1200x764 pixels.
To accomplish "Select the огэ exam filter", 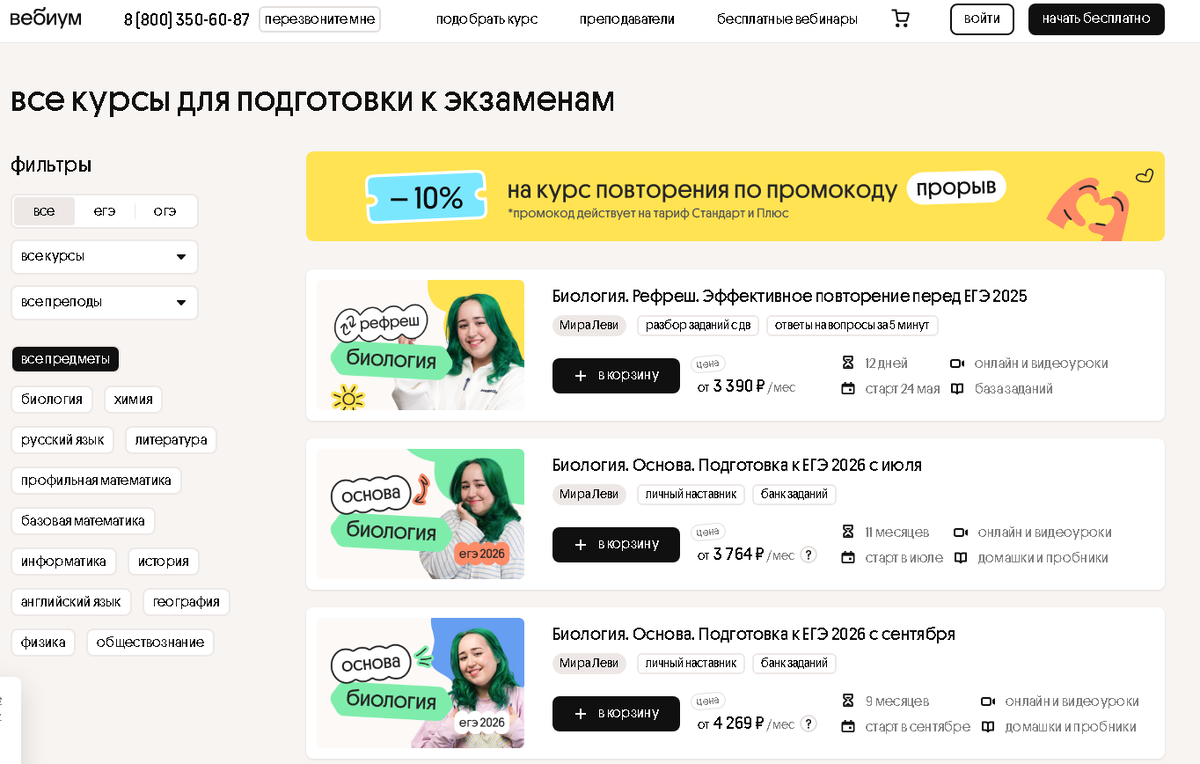I will pos(165,211).
